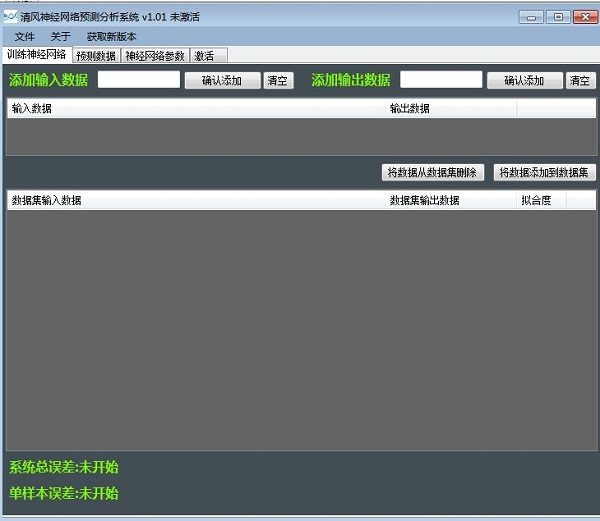Open the 获取新版本 menu
Viewport: 600px width, 521px height.
pos(111,37)
